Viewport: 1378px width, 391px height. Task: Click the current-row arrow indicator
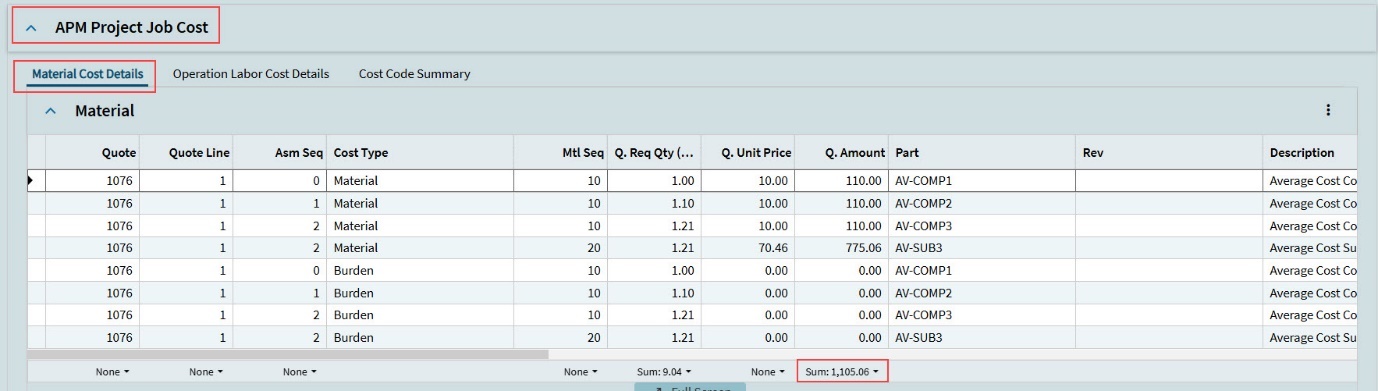[31, 181]
